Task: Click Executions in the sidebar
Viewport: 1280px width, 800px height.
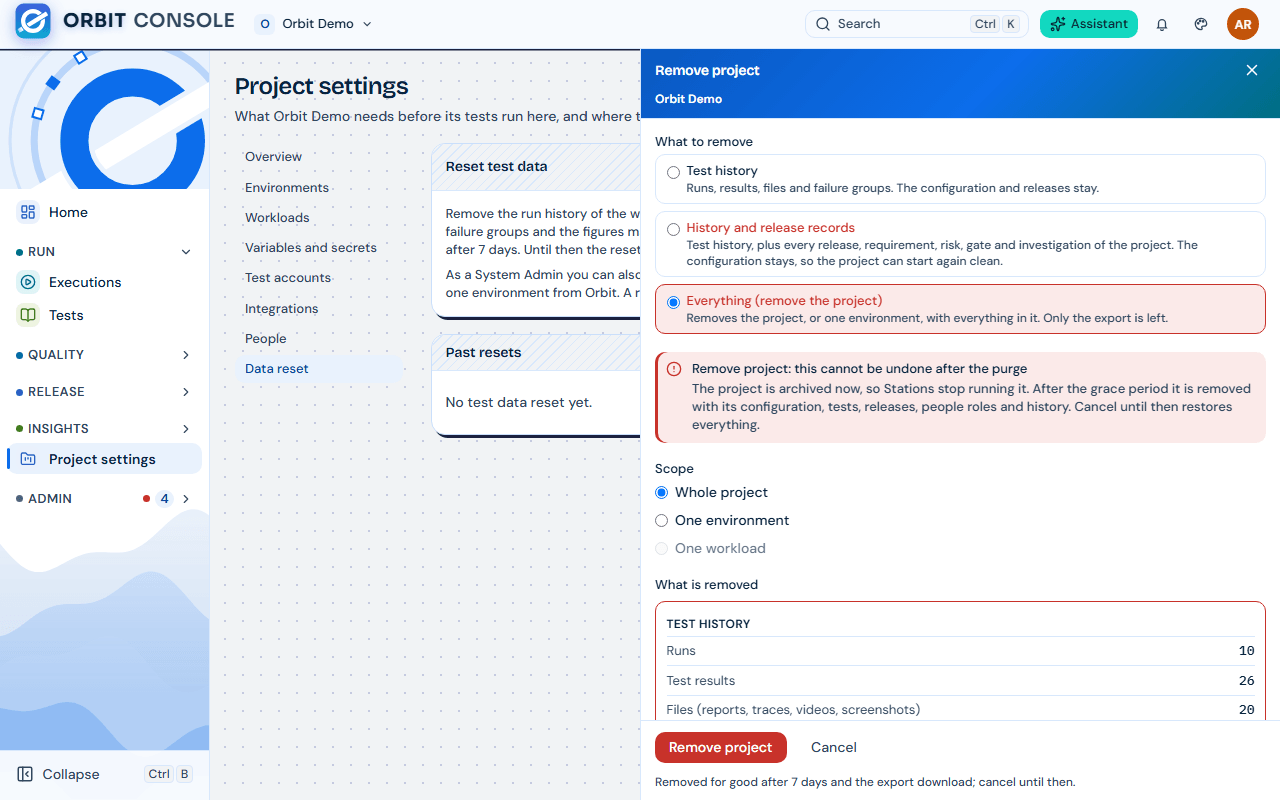Action: (104, 282)
